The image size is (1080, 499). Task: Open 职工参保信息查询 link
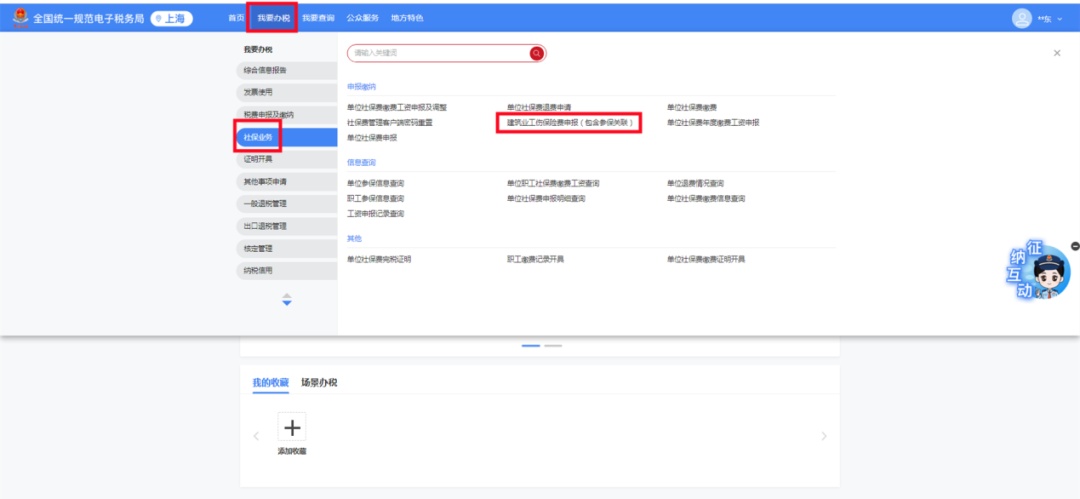(x=375, y=198)
